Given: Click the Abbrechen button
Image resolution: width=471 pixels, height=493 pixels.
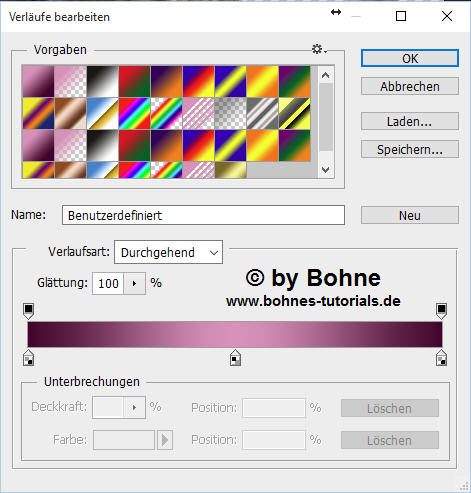Looking at the screenshot, I should [410, 86].
